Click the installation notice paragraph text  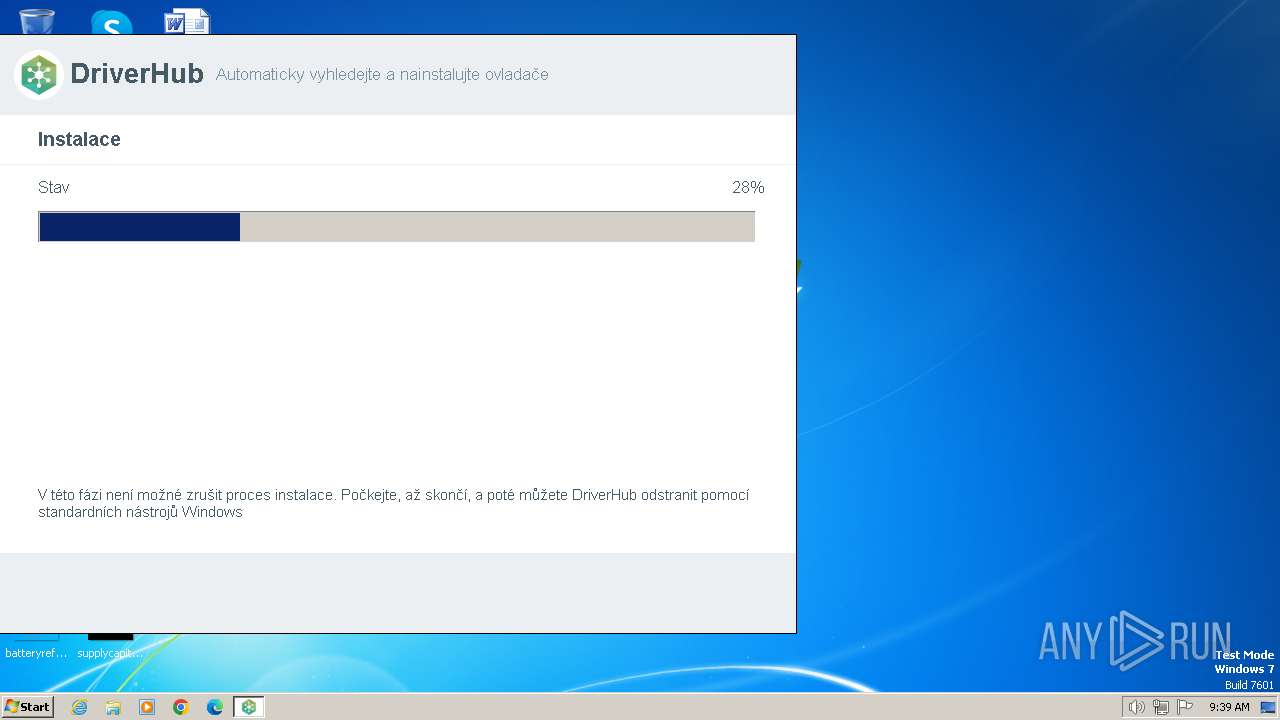point(394,503)
